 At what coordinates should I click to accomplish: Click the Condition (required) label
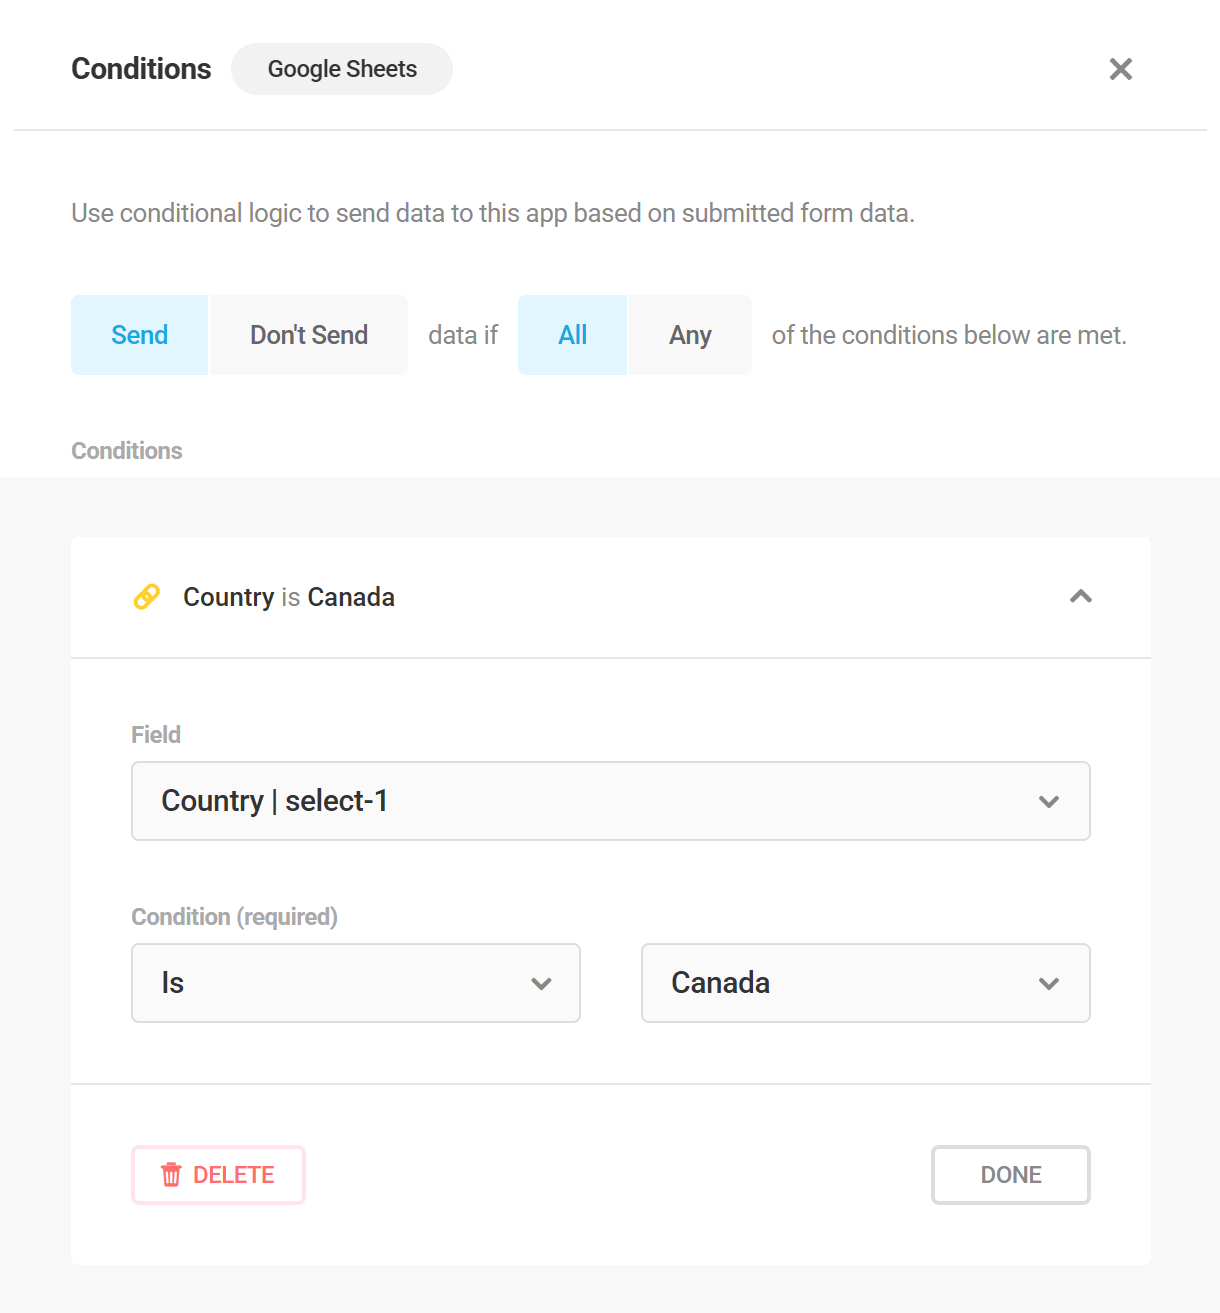tap(234, 917)
